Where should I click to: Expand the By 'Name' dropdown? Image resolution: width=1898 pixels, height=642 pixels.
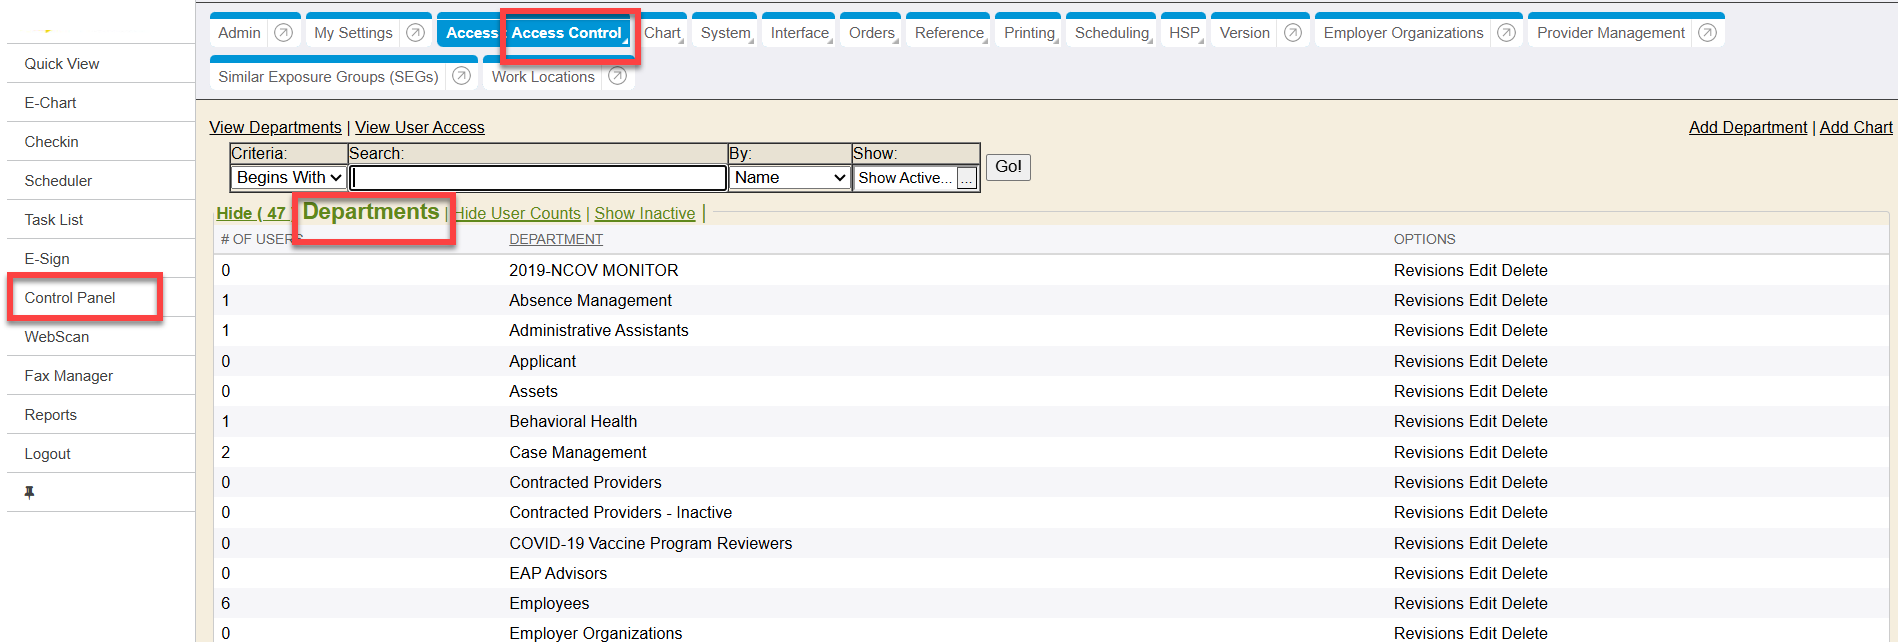(790, 178)
